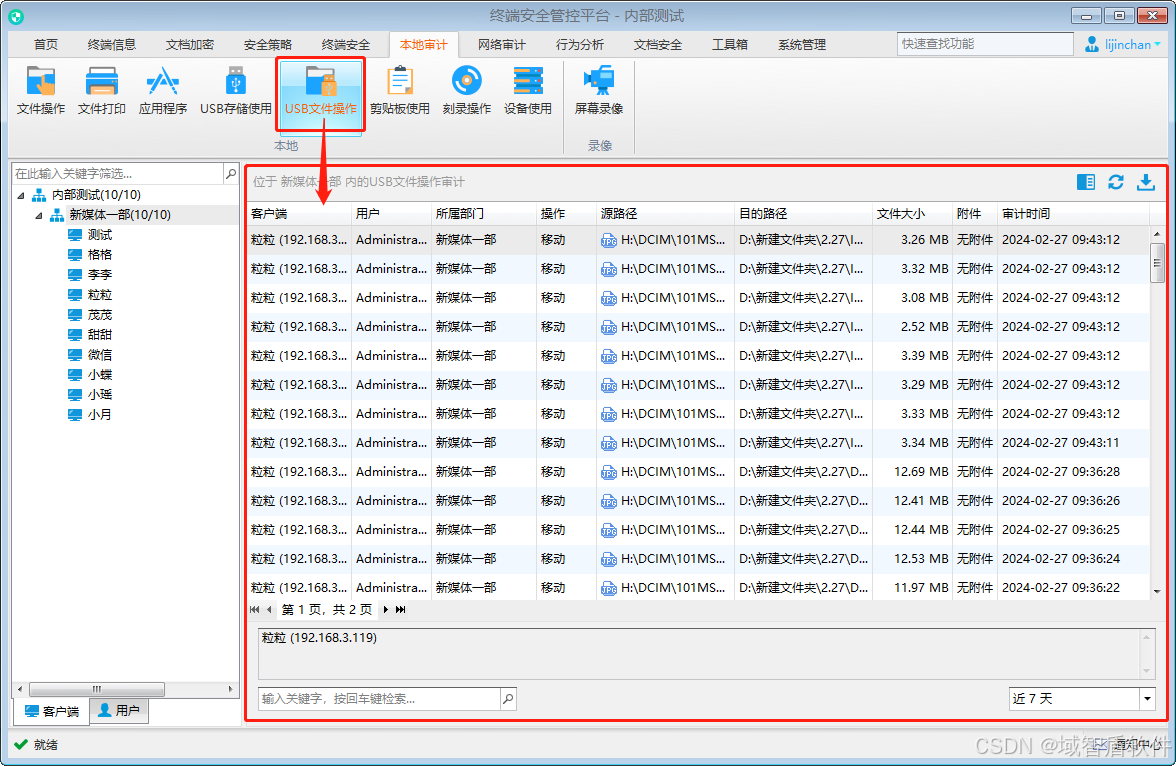Refresh the USB file audit list
Viewport: 1176px width, 766px height.
pyautogui.click(x=1116, y=182)
